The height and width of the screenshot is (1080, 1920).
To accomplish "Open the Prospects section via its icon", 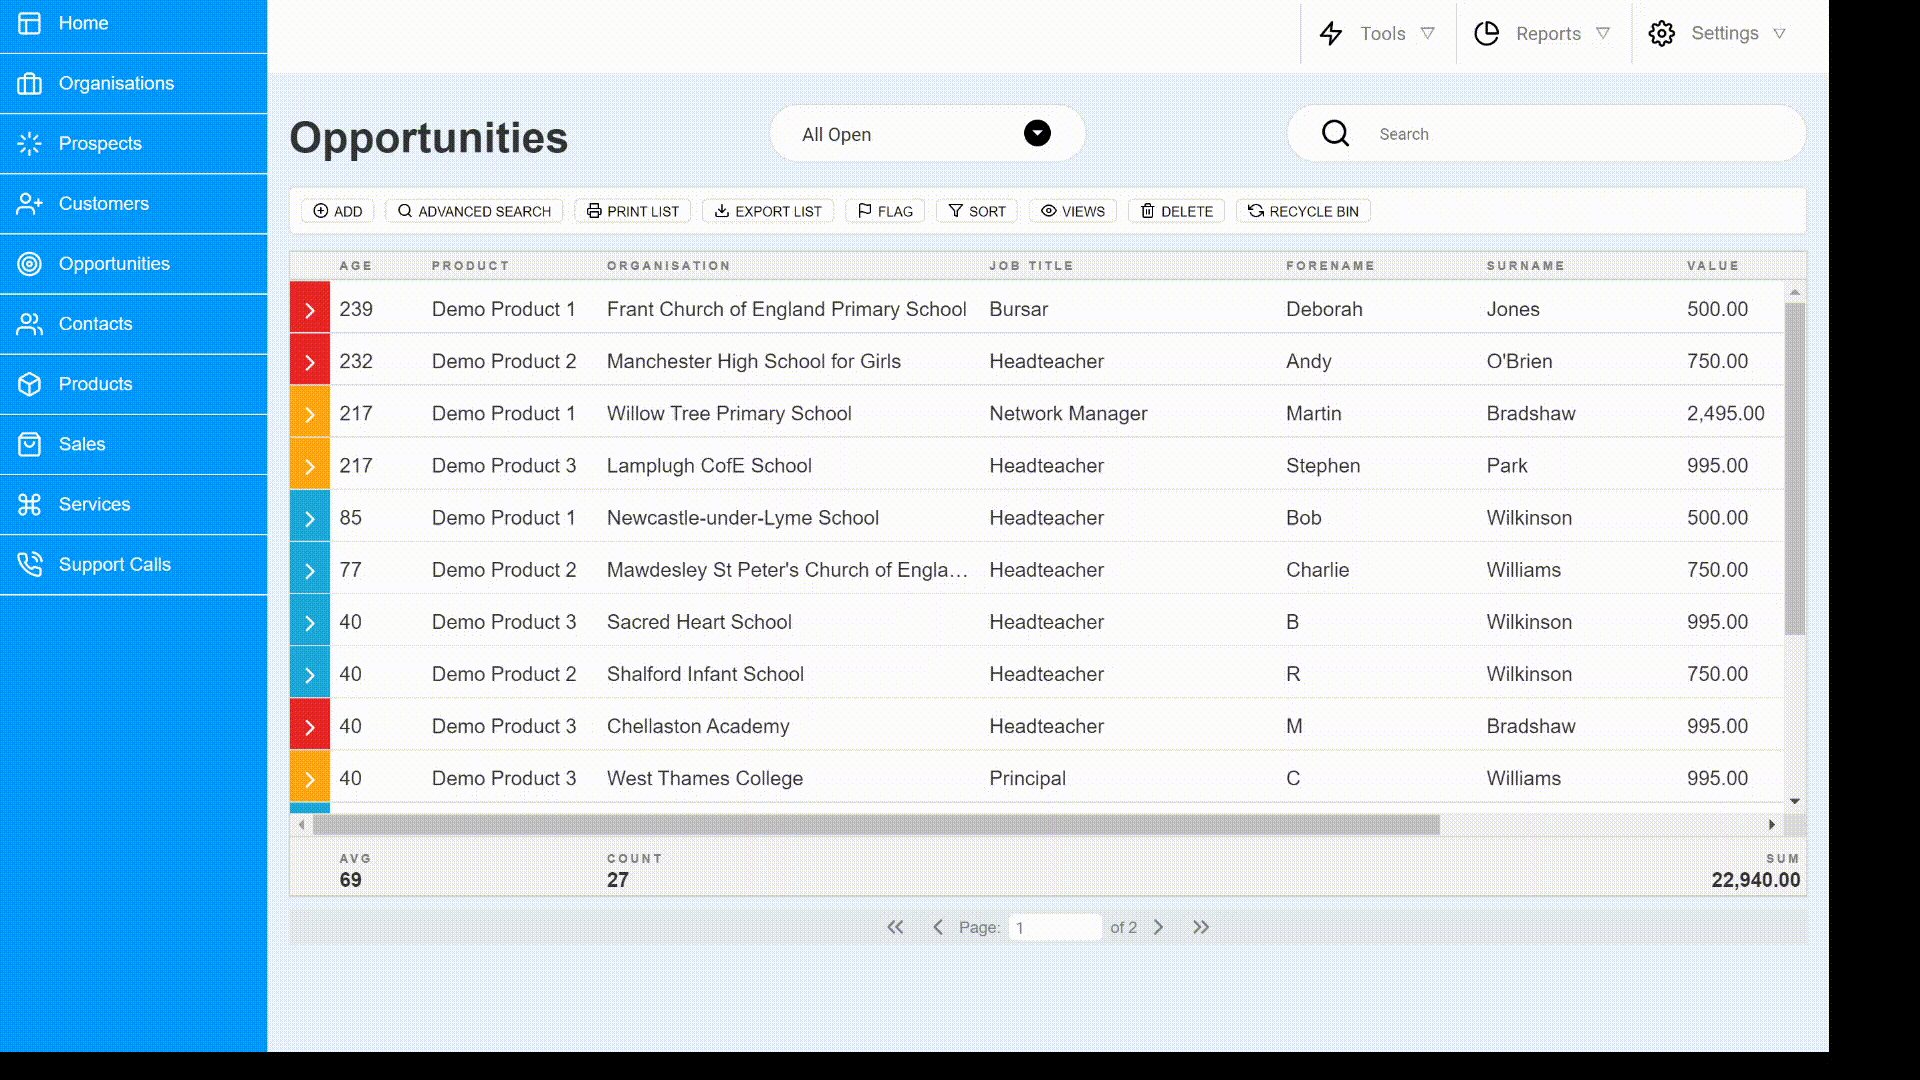I will (x=29, y=143).
